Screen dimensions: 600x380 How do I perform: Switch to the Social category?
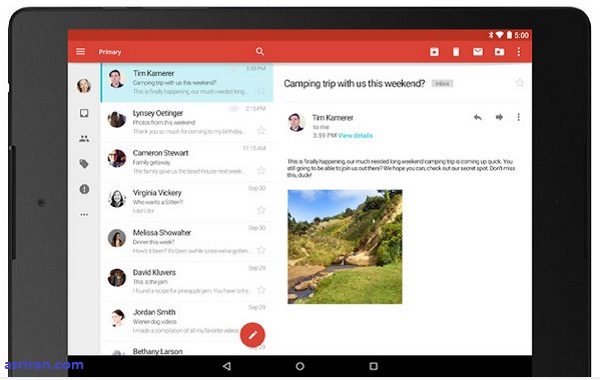pos(84,139)
